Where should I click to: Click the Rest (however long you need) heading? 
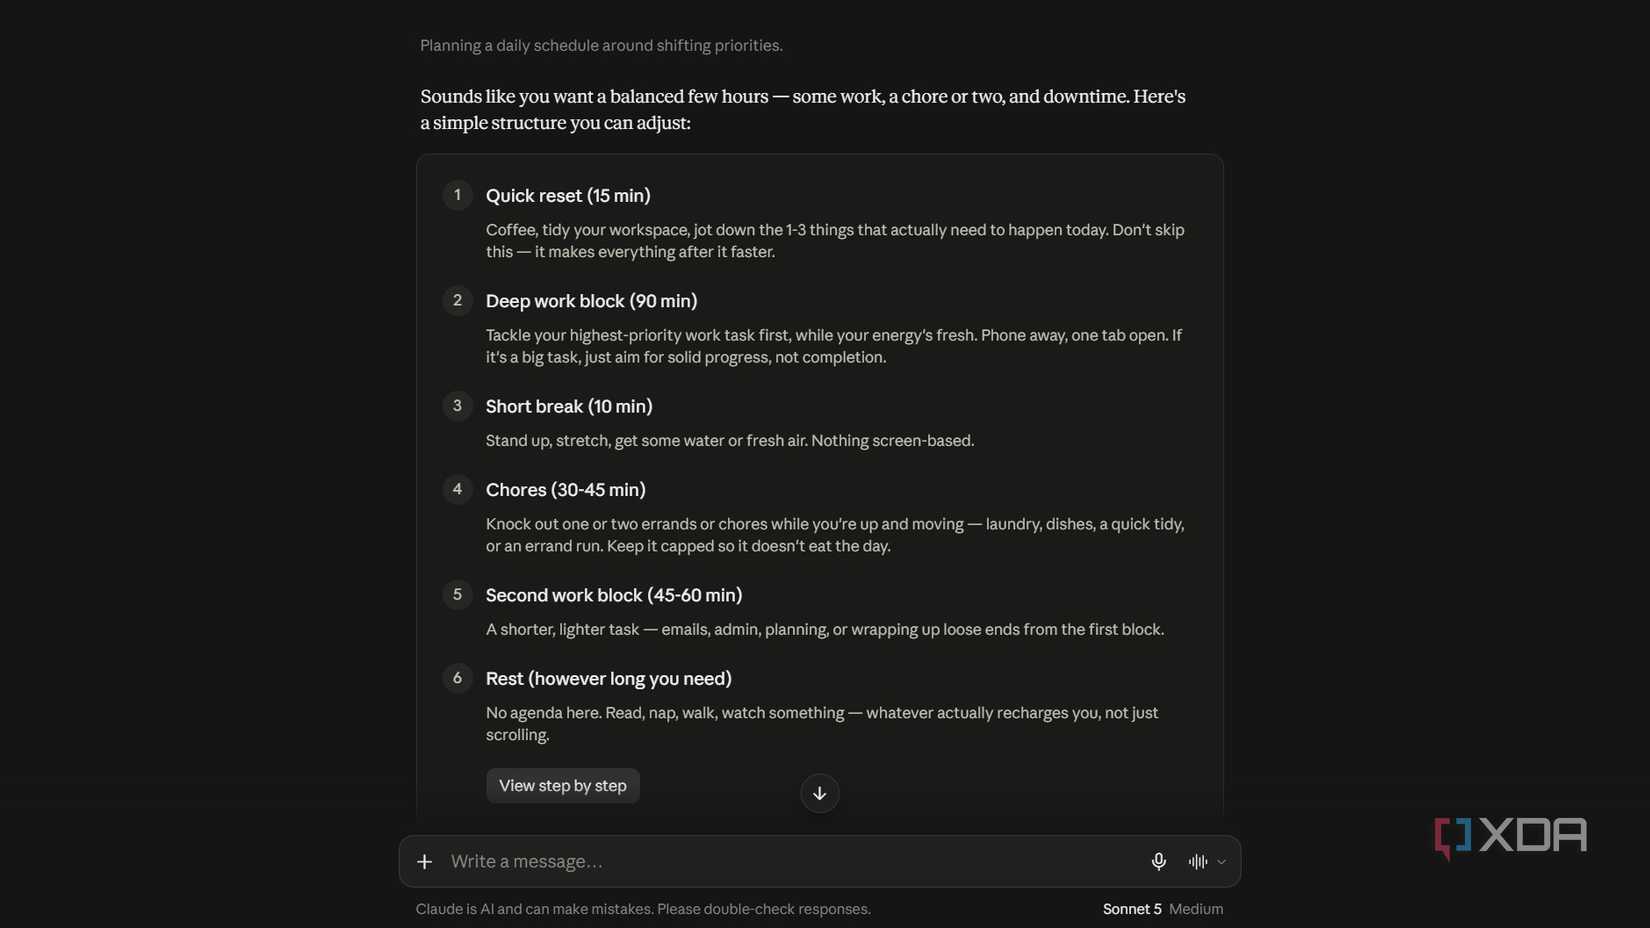coord(608,679)
